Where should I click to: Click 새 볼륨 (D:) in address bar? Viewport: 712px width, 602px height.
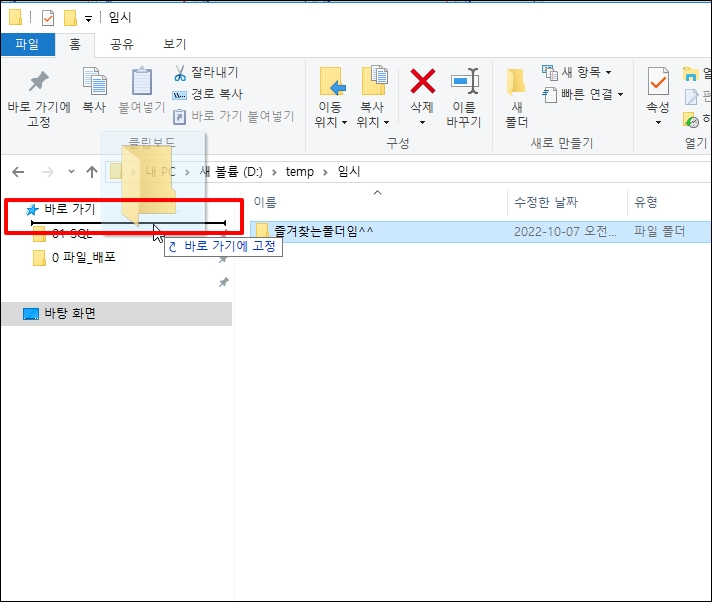pos(231,172)
